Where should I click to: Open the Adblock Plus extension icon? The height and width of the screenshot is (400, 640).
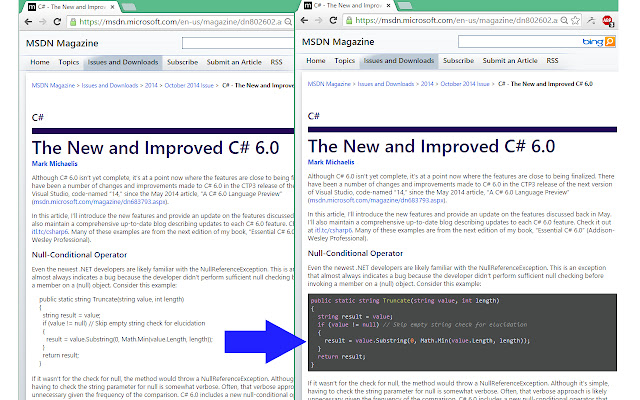coord(608,21)
